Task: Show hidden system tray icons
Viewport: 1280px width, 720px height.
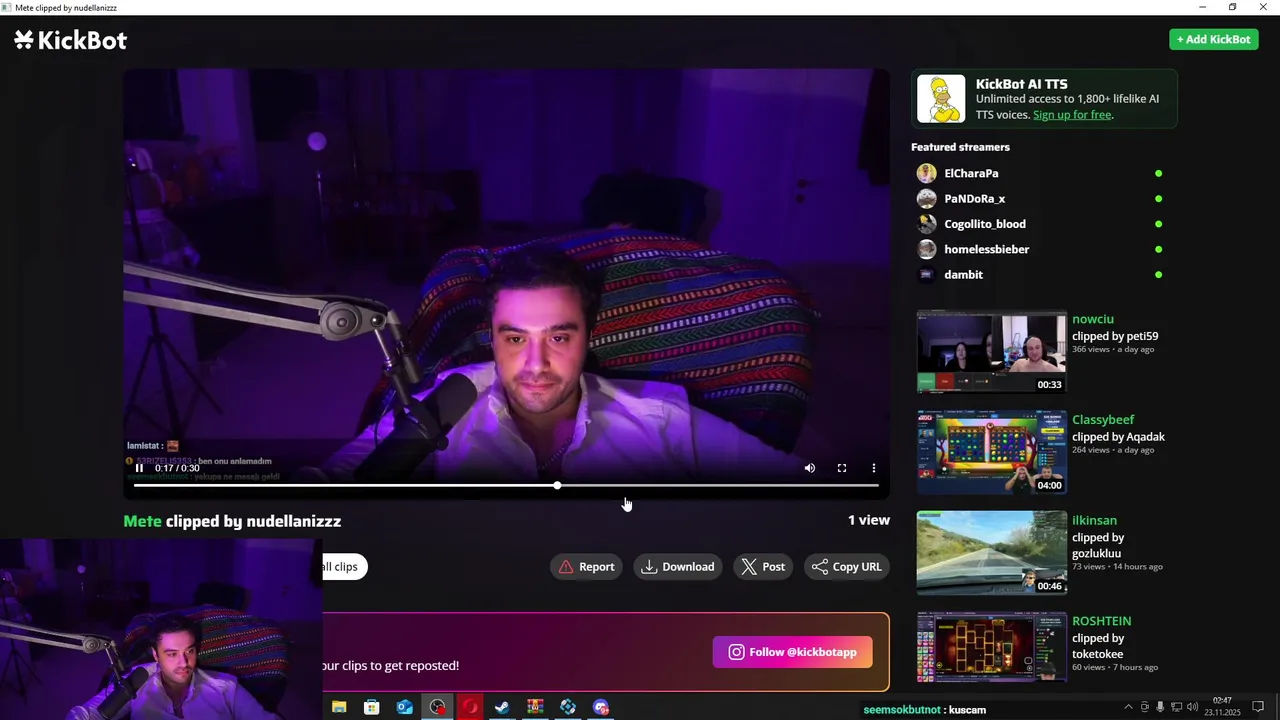Action: click(x=1129, y=707)
